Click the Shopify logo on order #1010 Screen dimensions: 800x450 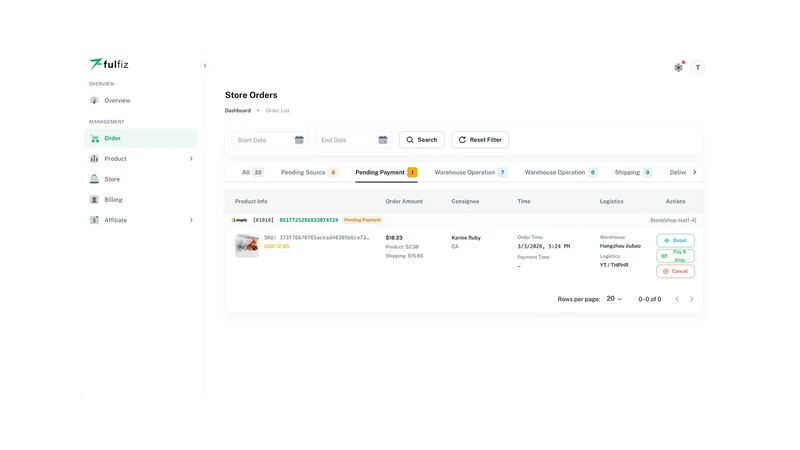click(x=239, y=220)
